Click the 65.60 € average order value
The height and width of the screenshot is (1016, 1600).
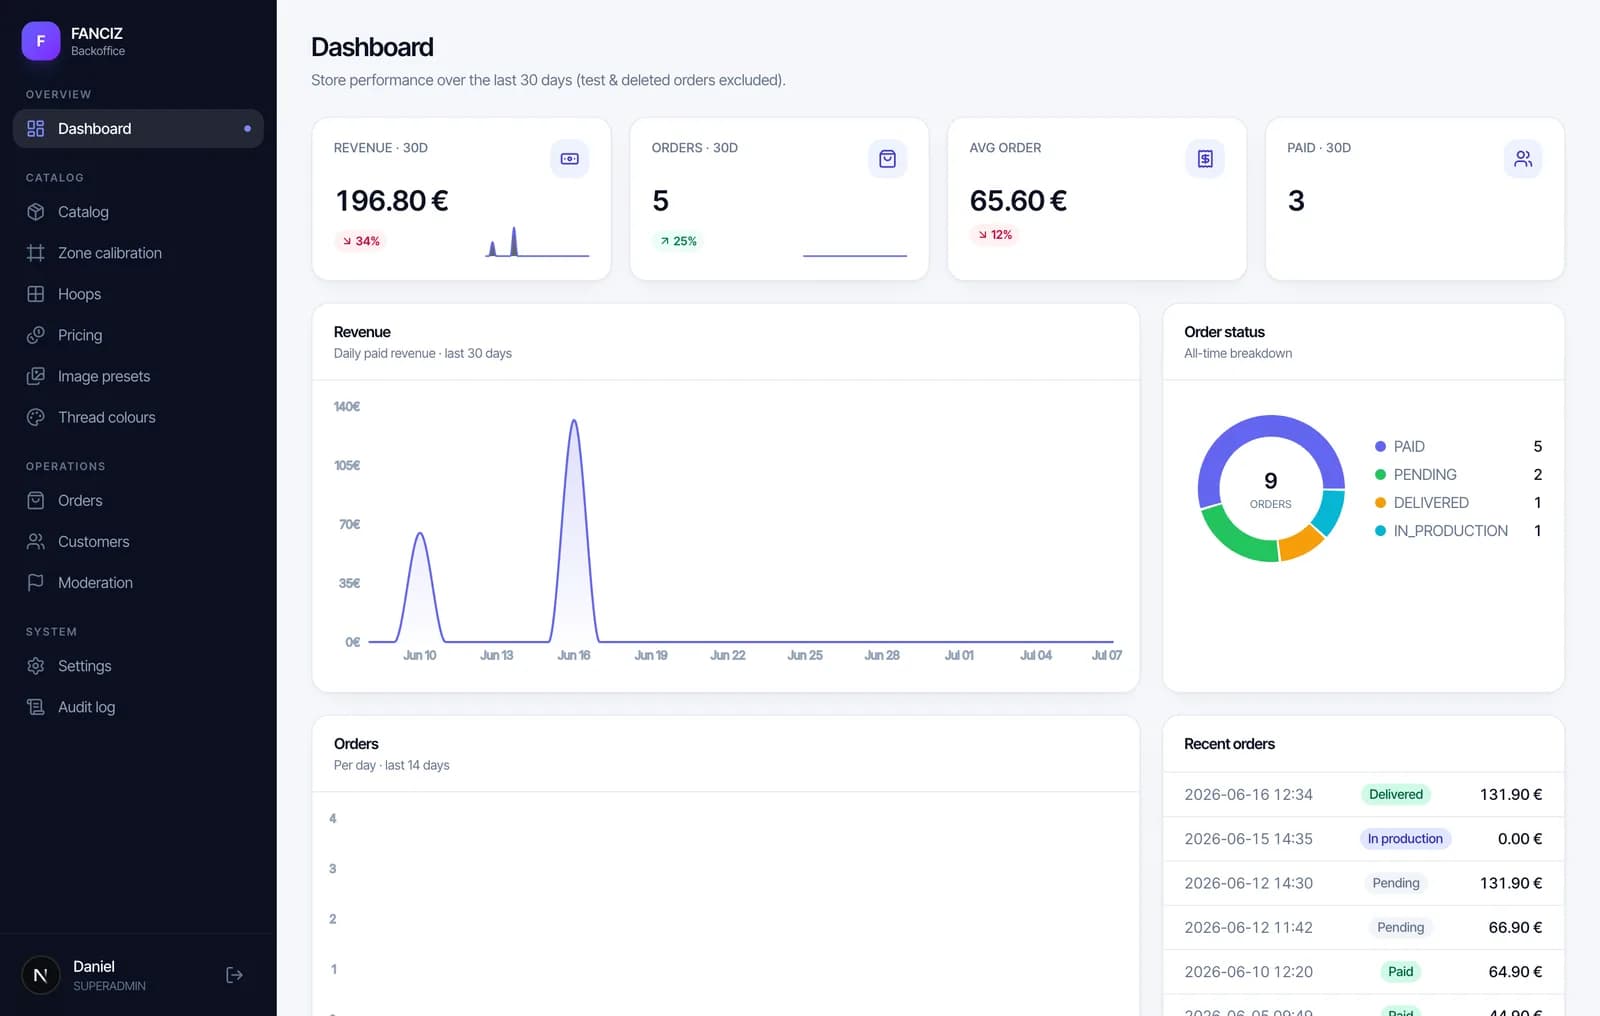pos(1018,201)
